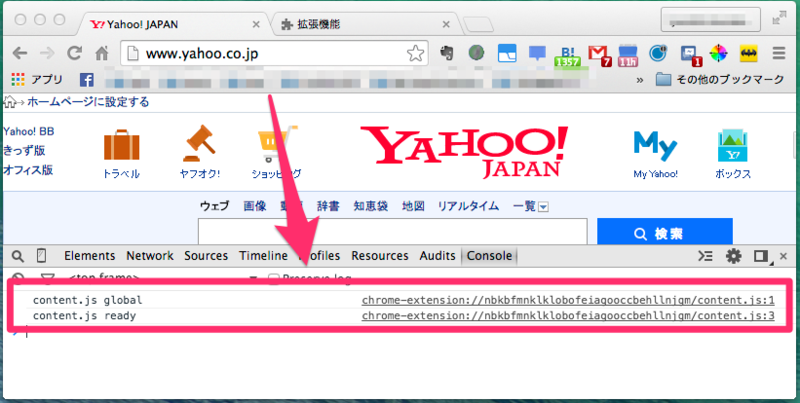
Task: Open その他のブックマーク folder
Action: (x=720, y=80)
